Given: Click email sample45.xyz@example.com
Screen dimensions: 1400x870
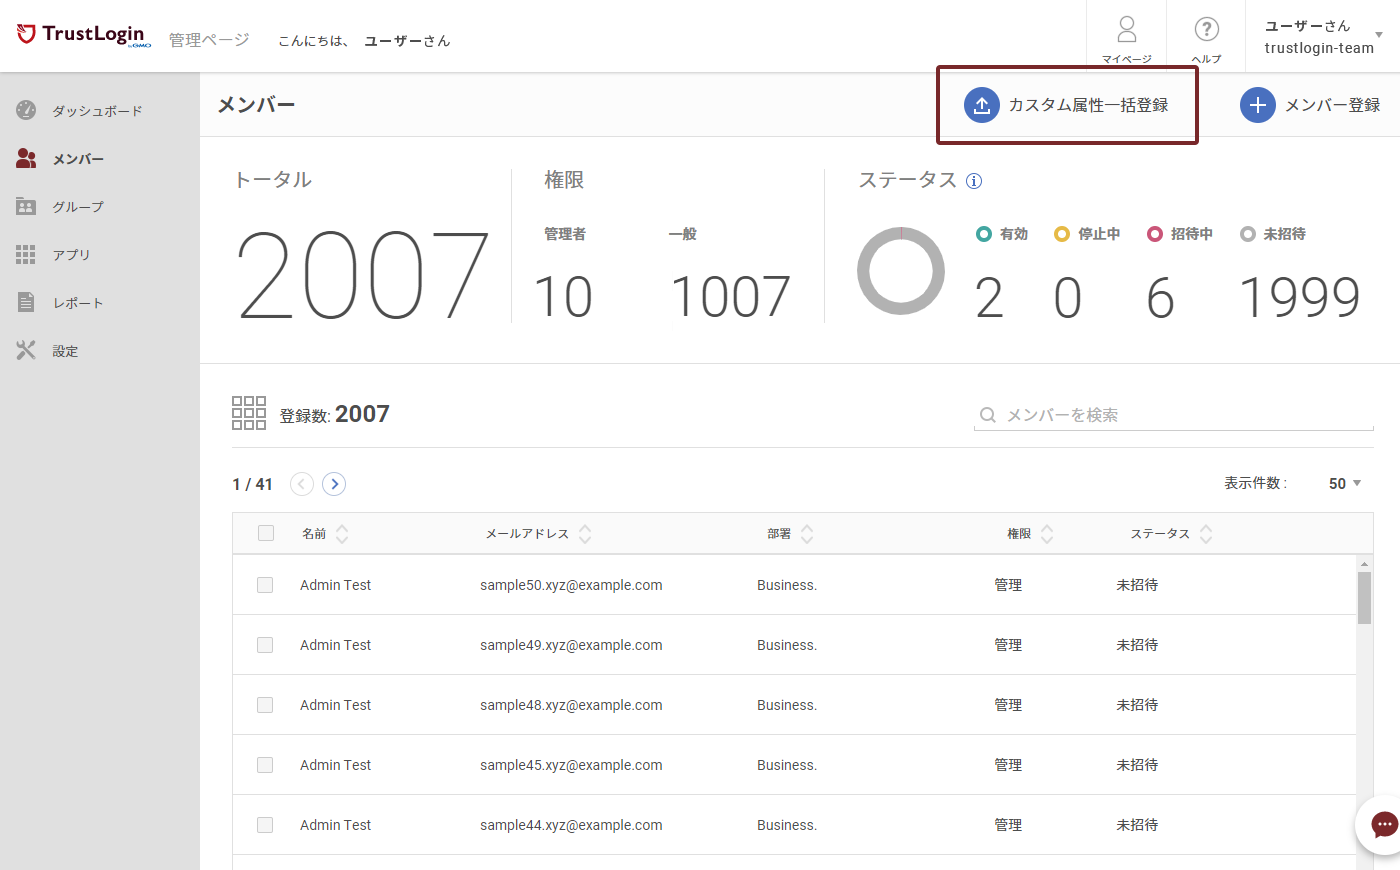Looking at the screenshot, I should pos(571,765).
